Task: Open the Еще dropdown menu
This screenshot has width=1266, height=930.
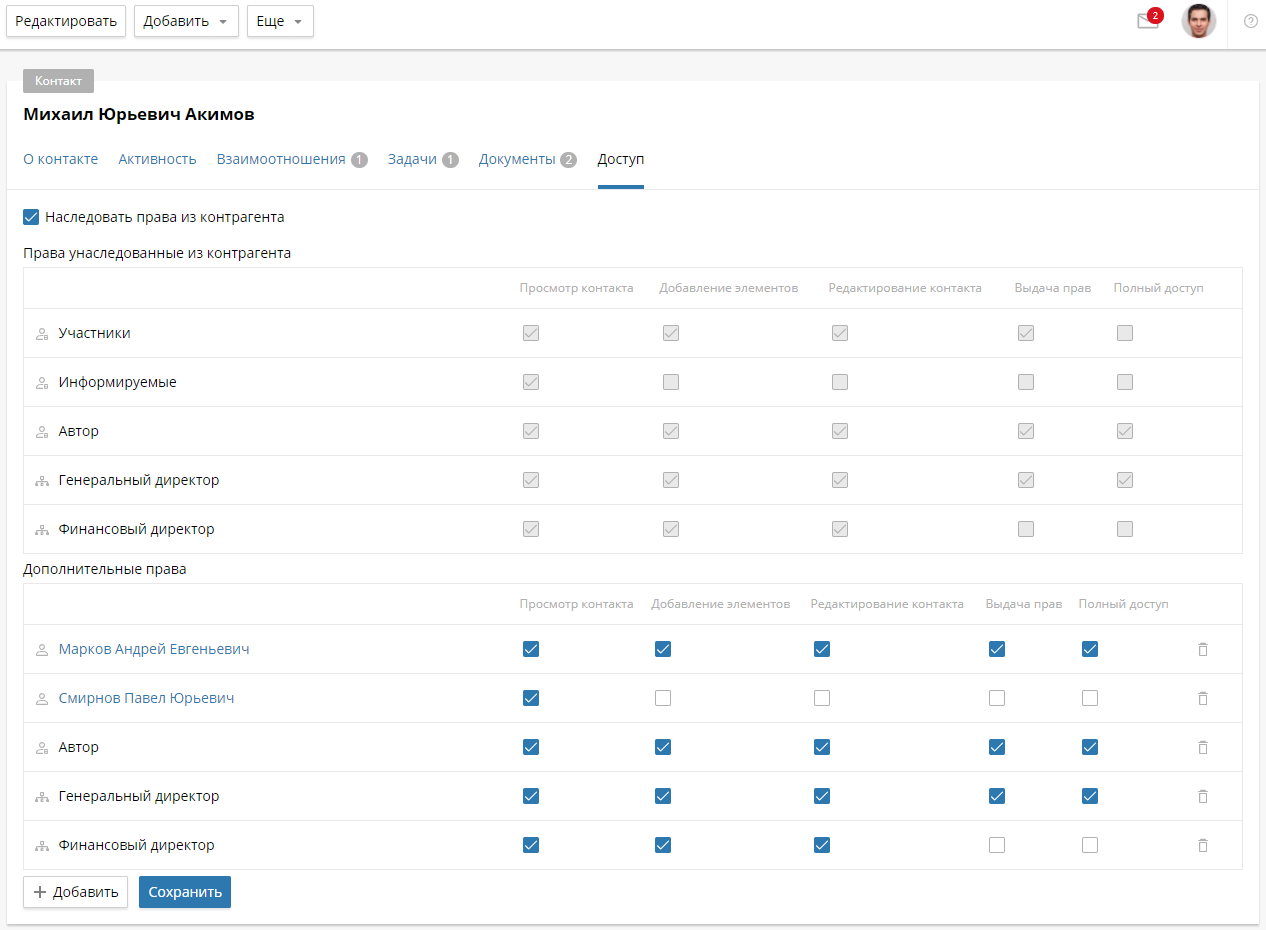Action: tap(280, 21)
